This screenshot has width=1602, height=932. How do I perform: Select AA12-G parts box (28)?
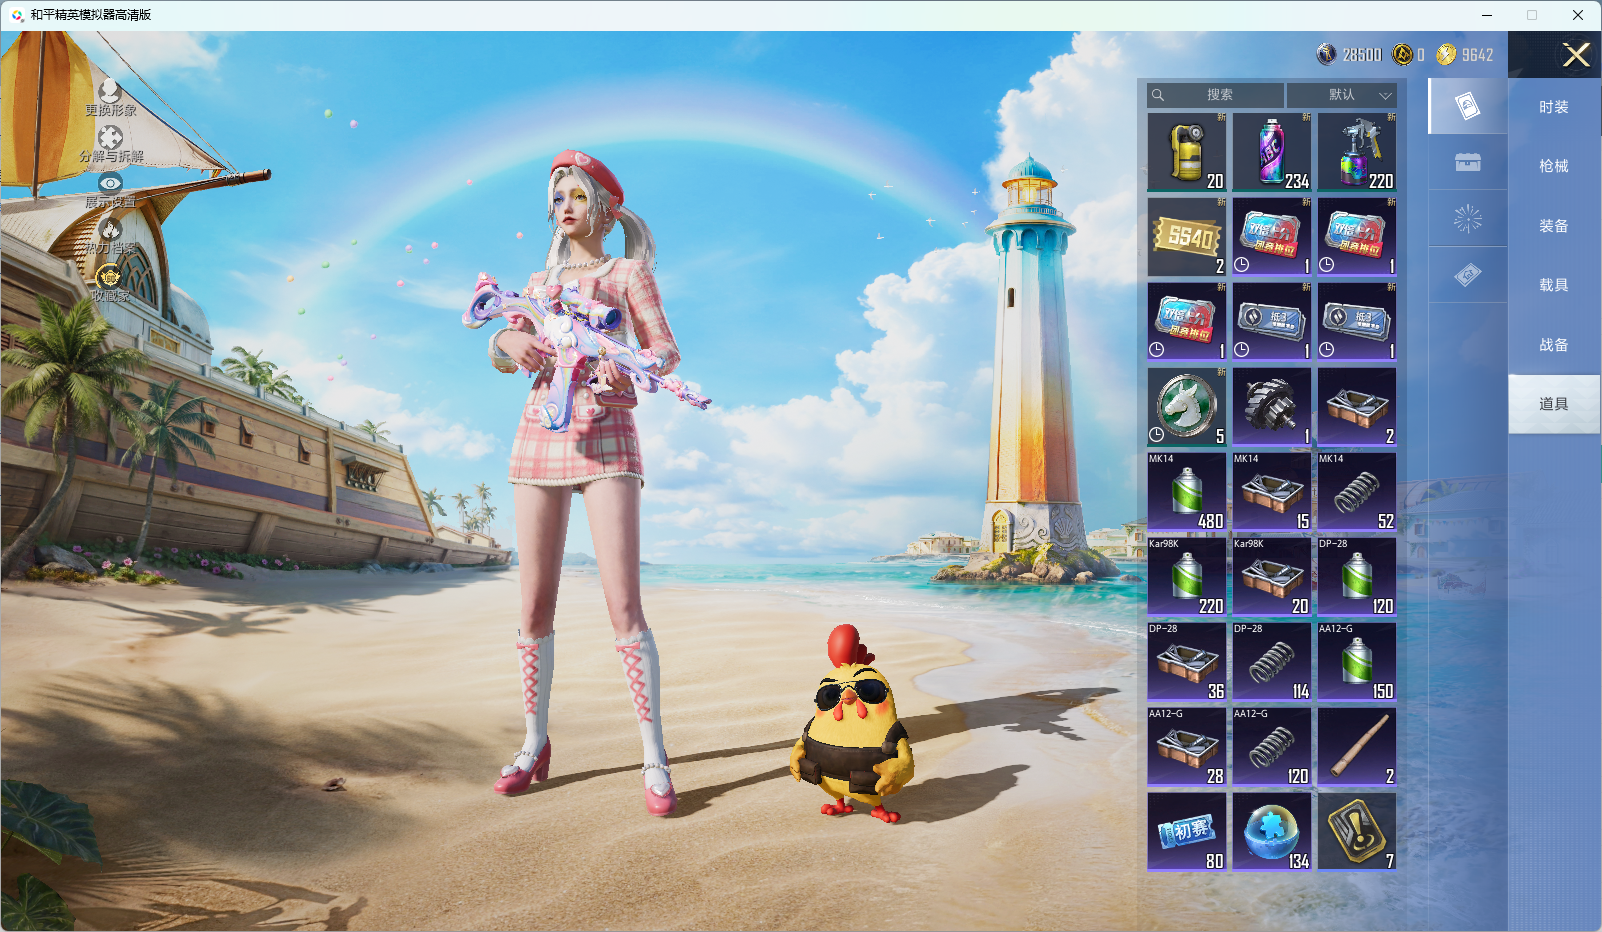tap(1187, 747)
